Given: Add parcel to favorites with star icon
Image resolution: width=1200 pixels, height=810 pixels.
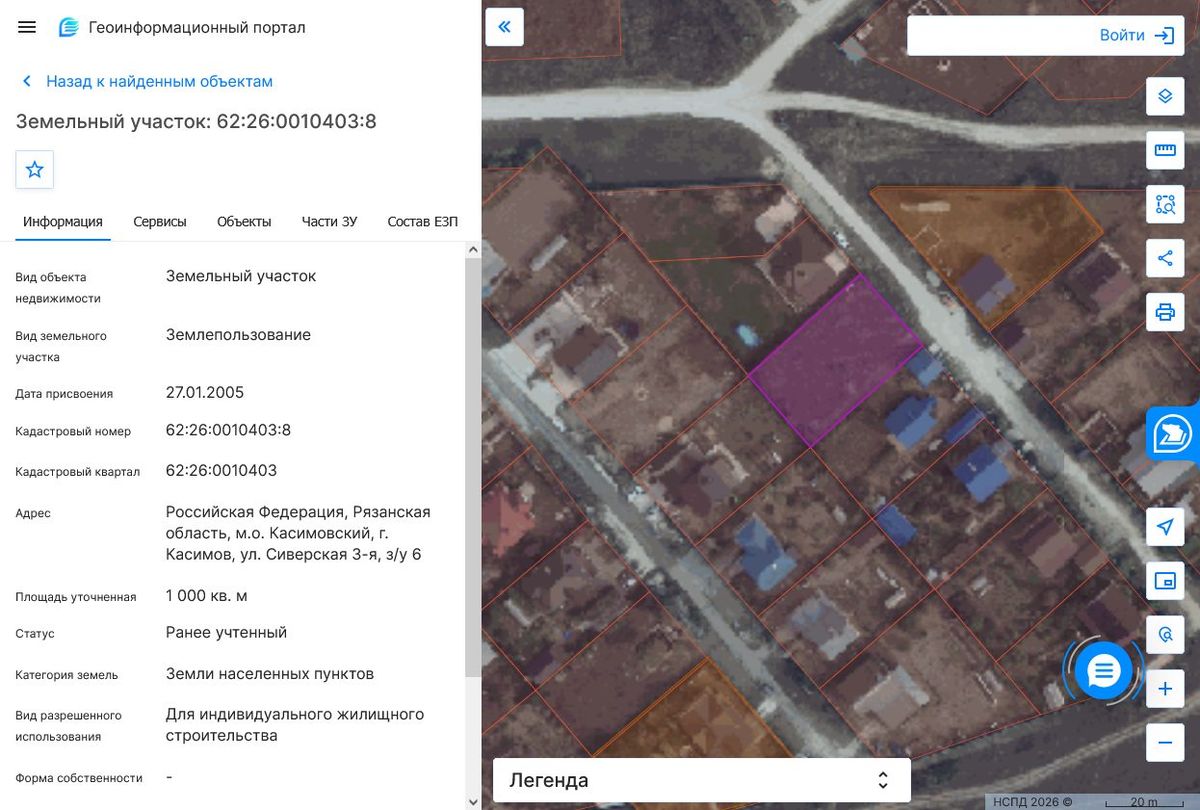Looking at the screenshot, I should (35, 169).
